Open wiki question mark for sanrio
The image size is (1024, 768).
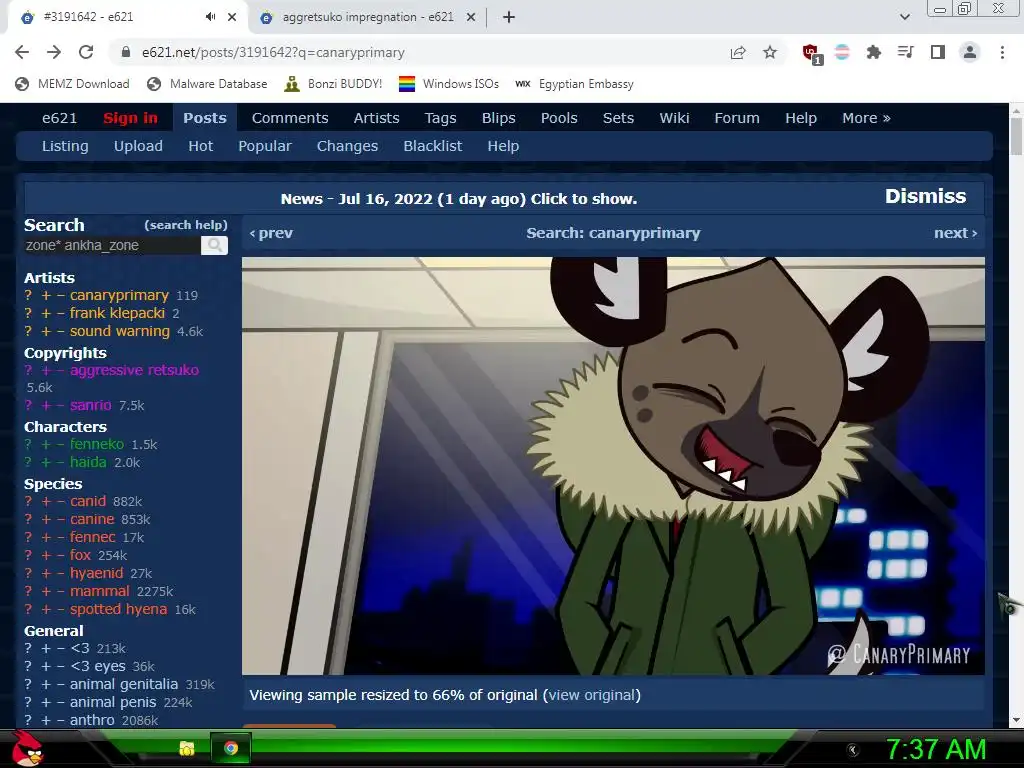28,406
